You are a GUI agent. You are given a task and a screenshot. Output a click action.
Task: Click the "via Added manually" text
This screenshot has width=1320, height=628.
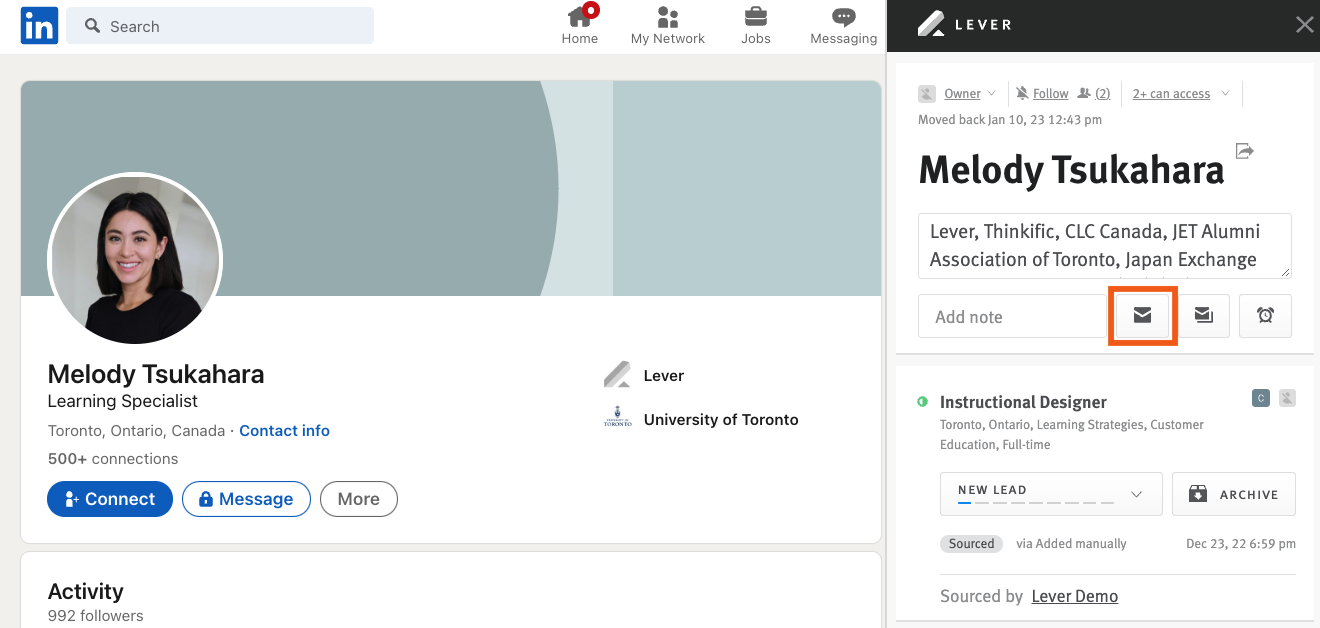coord(1071,544)
